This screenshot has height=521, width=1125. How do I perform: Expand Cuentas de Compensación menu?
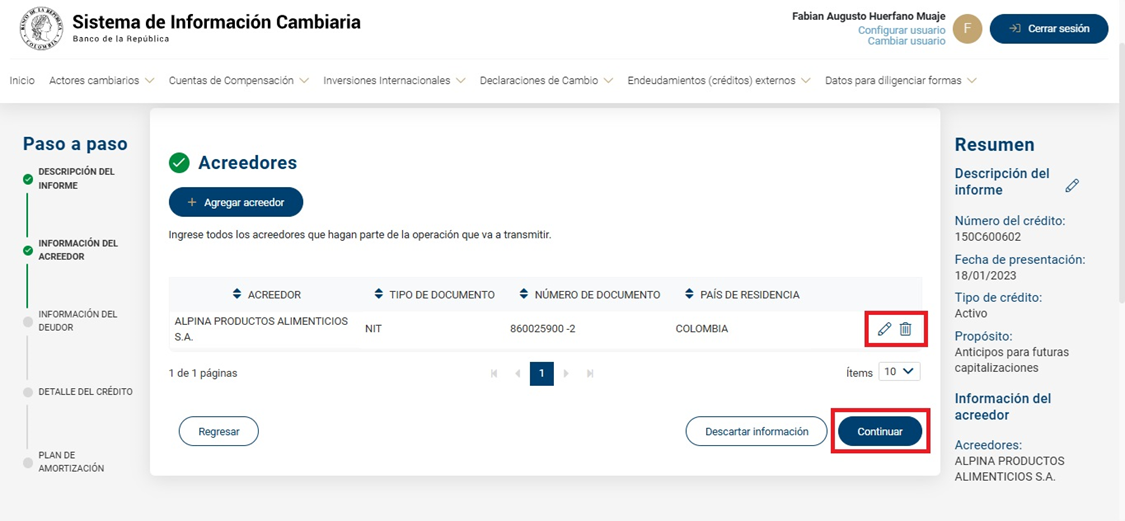tap(239, 80)
